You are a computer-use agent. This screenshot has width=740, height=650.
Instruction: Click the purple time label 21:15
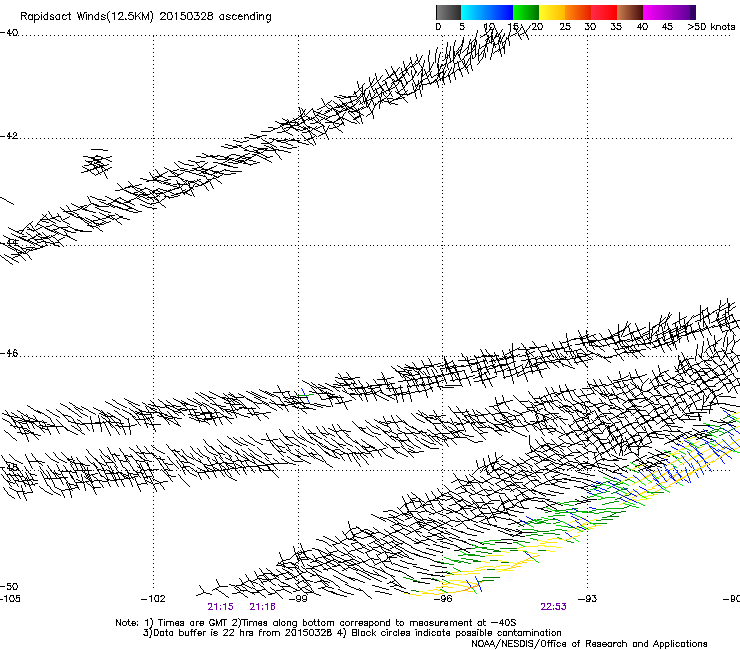click(220, 607)
